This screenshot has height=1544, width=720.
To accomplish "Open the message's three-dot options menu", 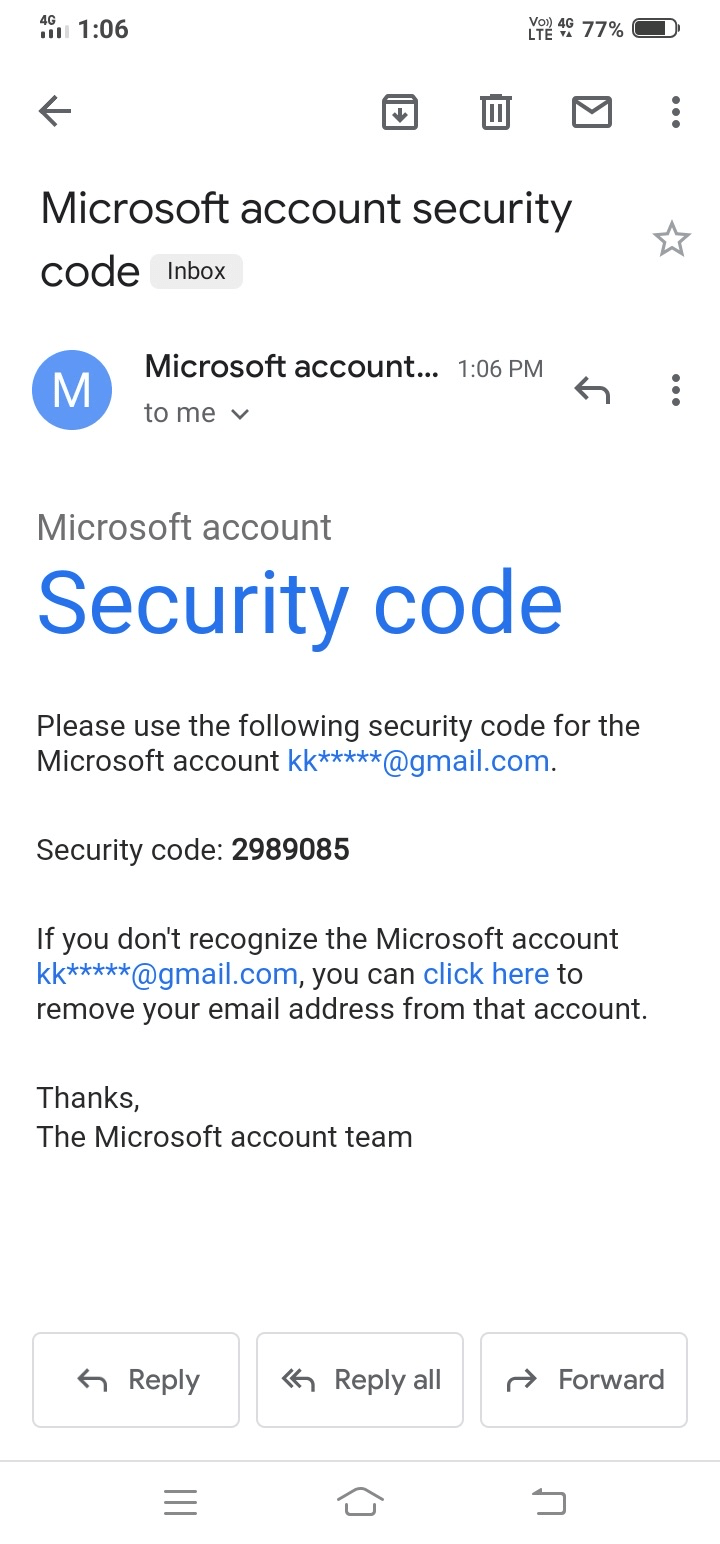I will click(x=675, y=390).
